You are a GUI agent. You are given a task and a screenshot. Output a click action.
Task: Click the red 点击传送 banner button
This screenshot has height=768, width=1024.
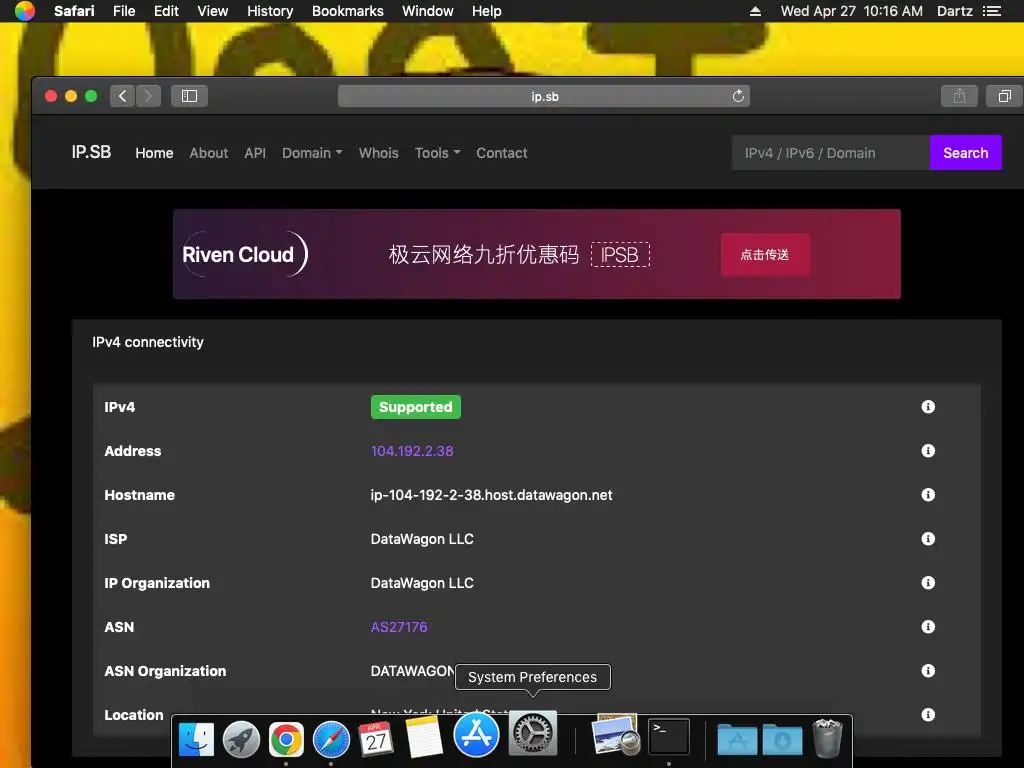pyautogui.click(x=765, y=255)
